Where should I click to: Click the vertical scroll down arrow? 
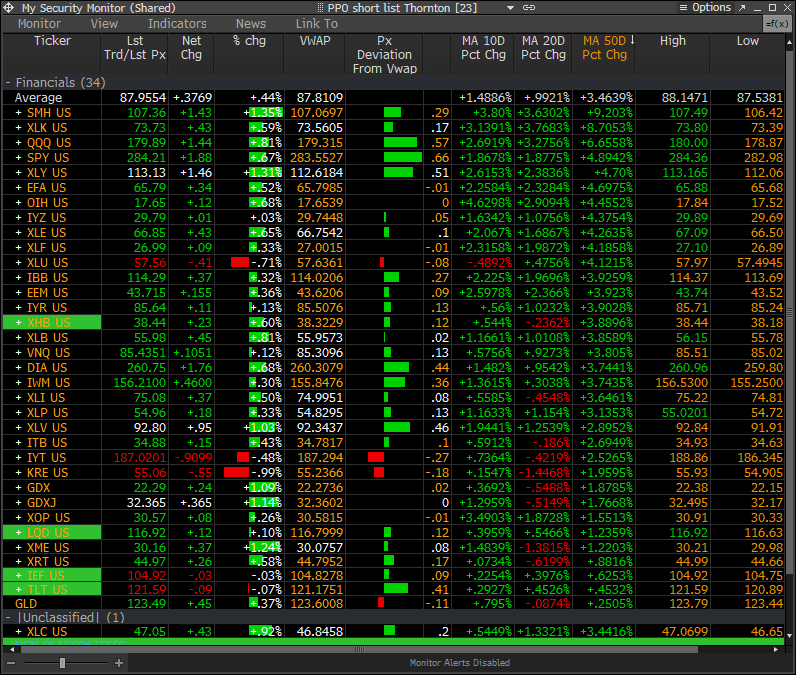[789, 635]
